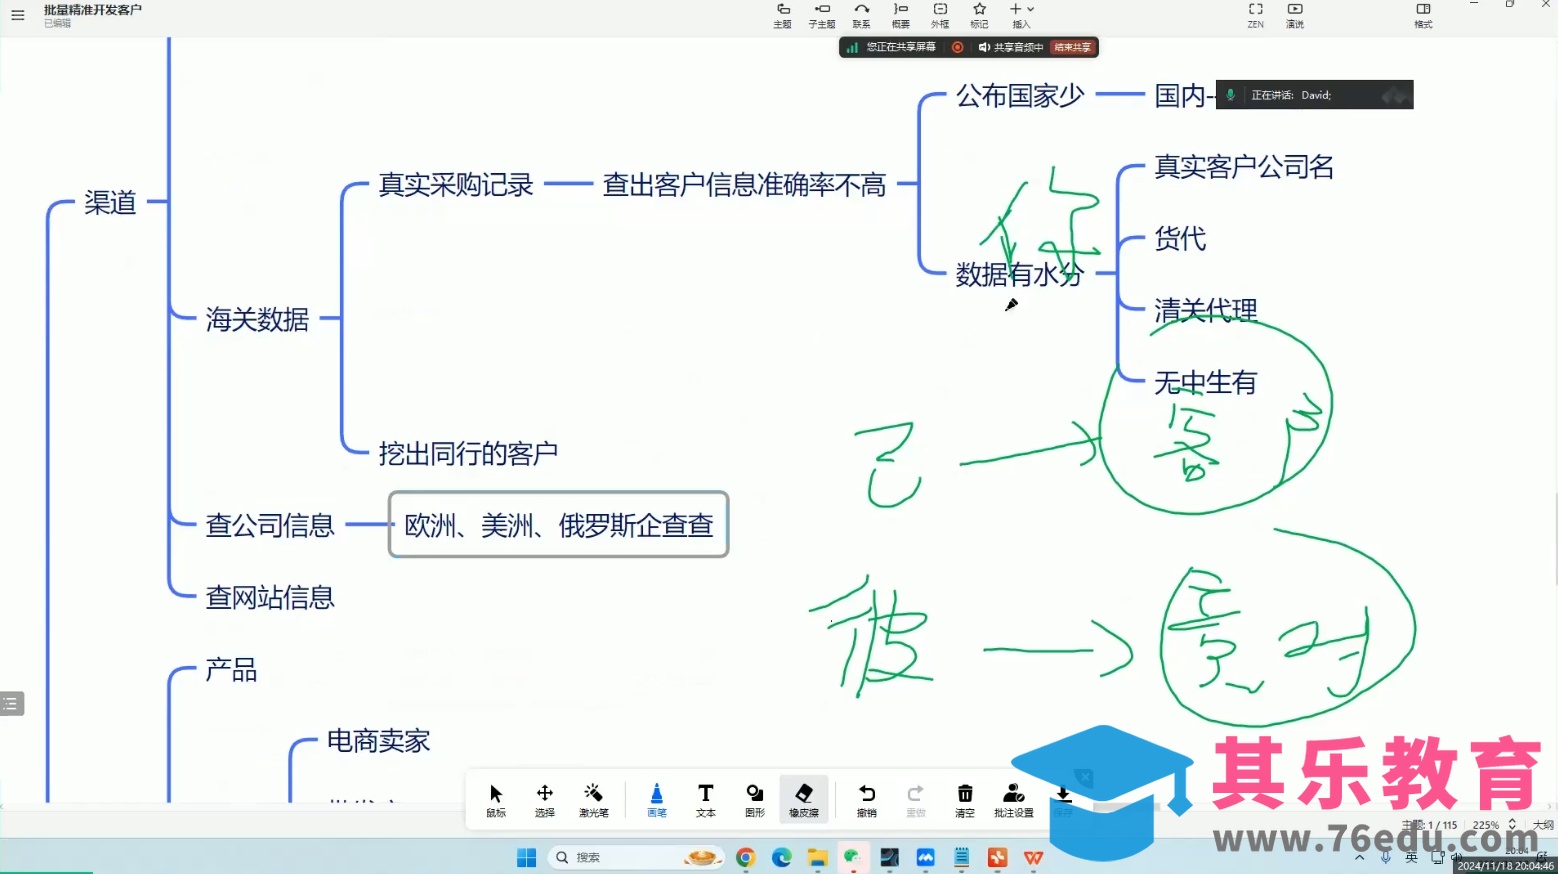
Task: Select the 画笔 pen tool
Action: [656, 800]
